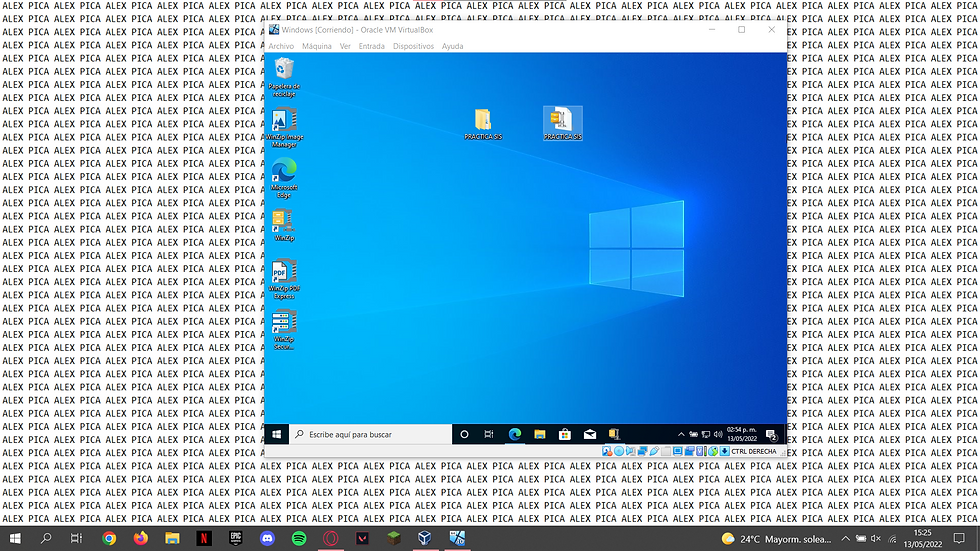Open weather widget showing 24°C
This screenshot has height=551, width=980.
776,539
